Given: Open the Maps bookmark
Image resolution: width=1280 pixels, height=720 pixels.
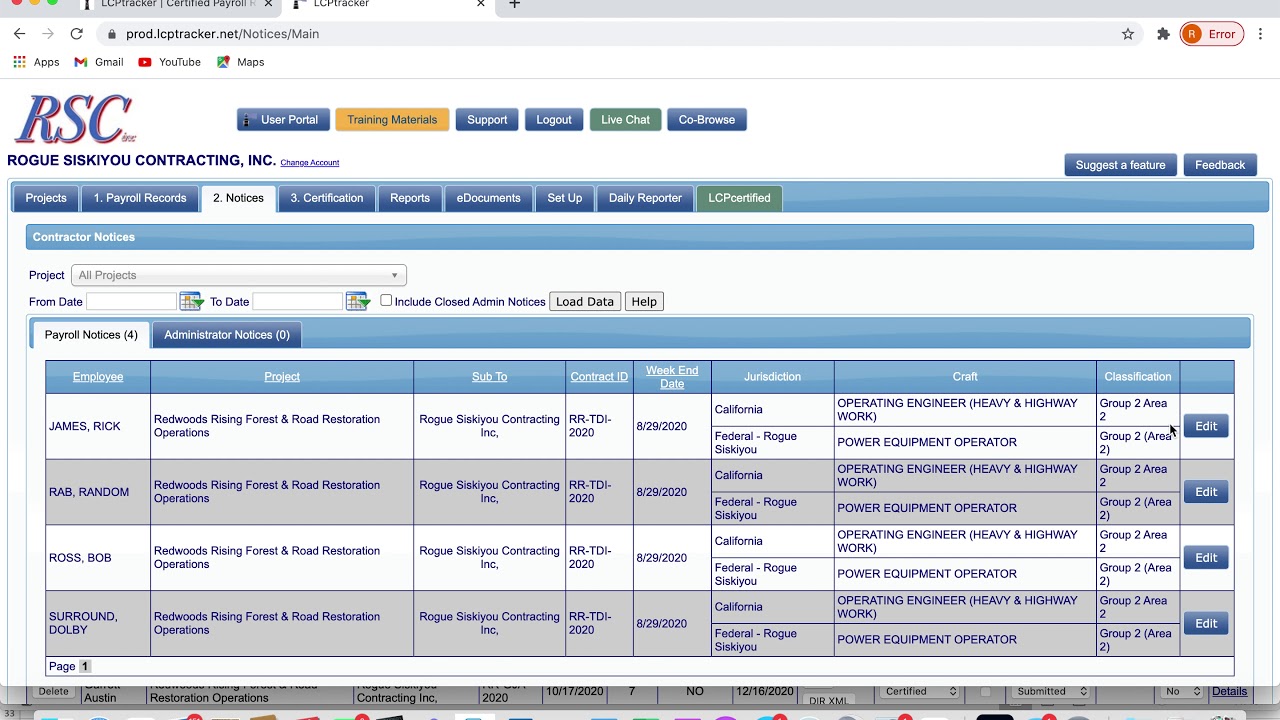Looking at the screenshot, I should click(240, 62).
